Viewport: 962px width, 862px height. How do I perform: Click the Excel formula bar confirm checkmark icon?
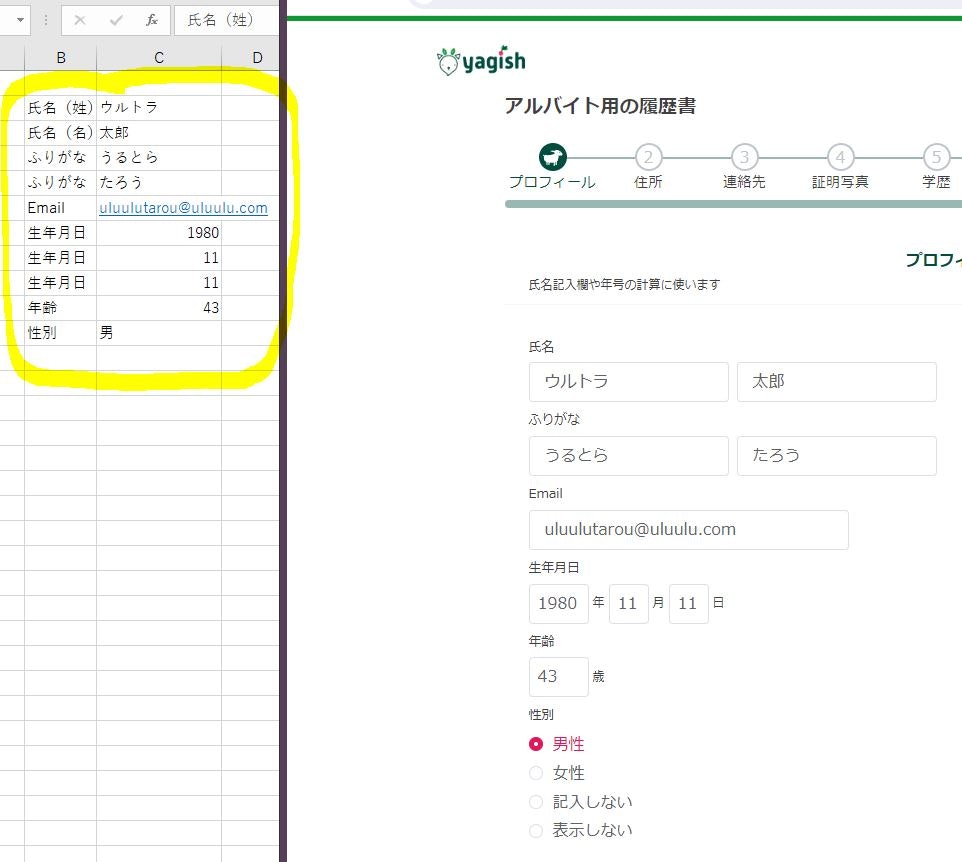point(116,20)
